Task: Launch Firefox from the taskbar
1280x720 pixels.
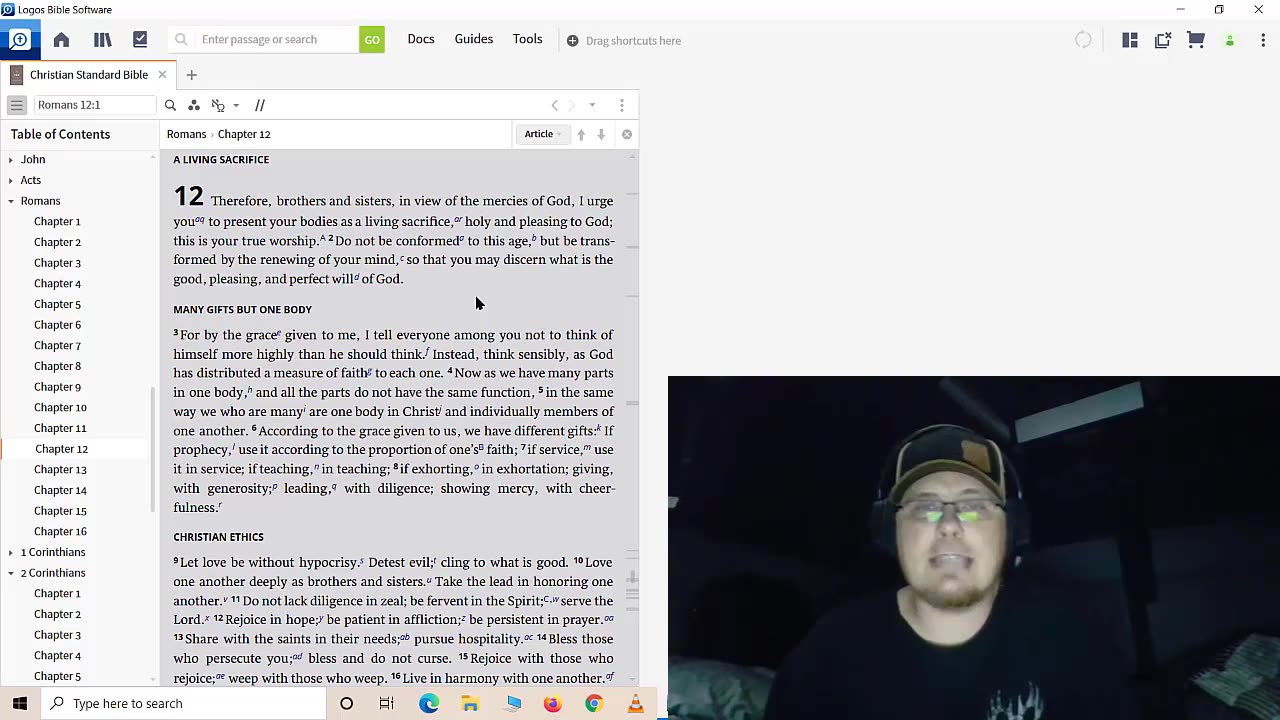Action: point(553,704)
